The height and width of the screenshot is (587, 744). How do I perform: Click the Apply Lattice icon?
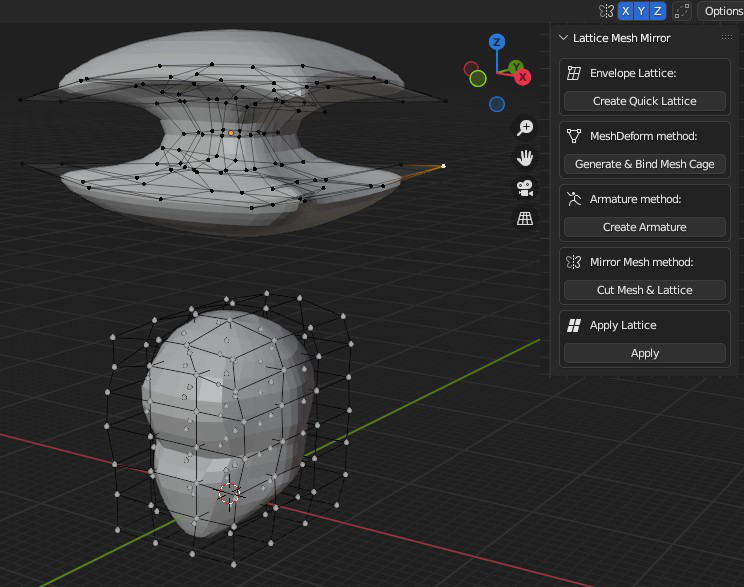tap(574, 325)
